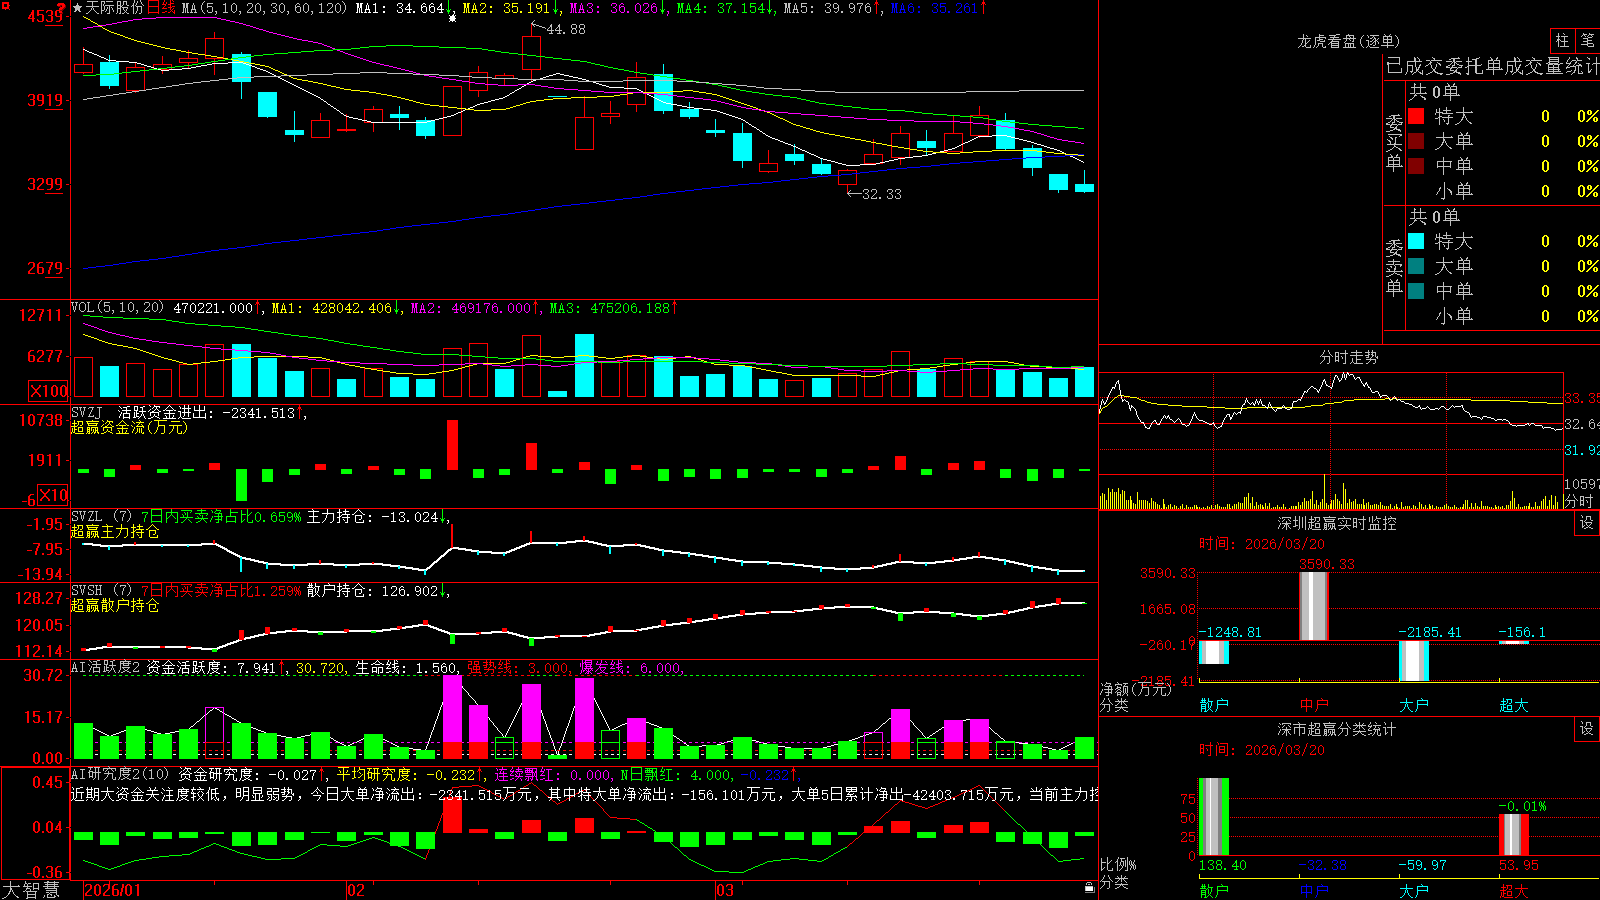Open MA(5,10,20,30,60,120) indicator parameters
This screenshot has height=900, width=1600.
(264, 8)
